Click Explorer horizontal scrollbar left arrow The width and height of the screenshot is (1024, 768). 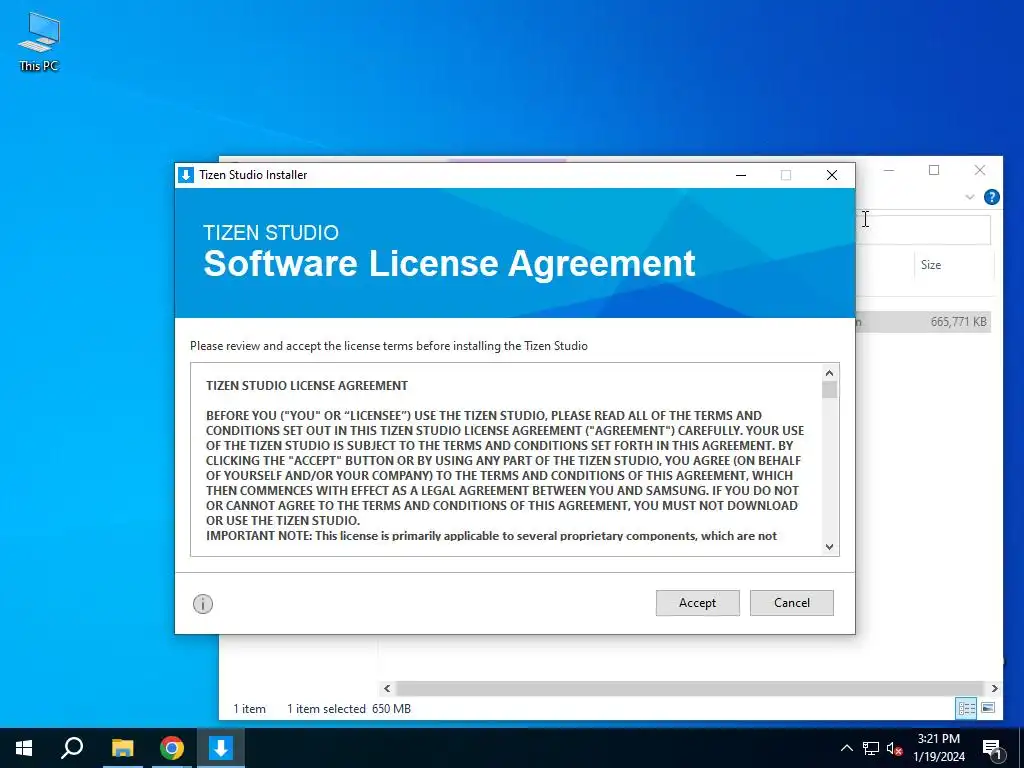click(x=387, y=688)
